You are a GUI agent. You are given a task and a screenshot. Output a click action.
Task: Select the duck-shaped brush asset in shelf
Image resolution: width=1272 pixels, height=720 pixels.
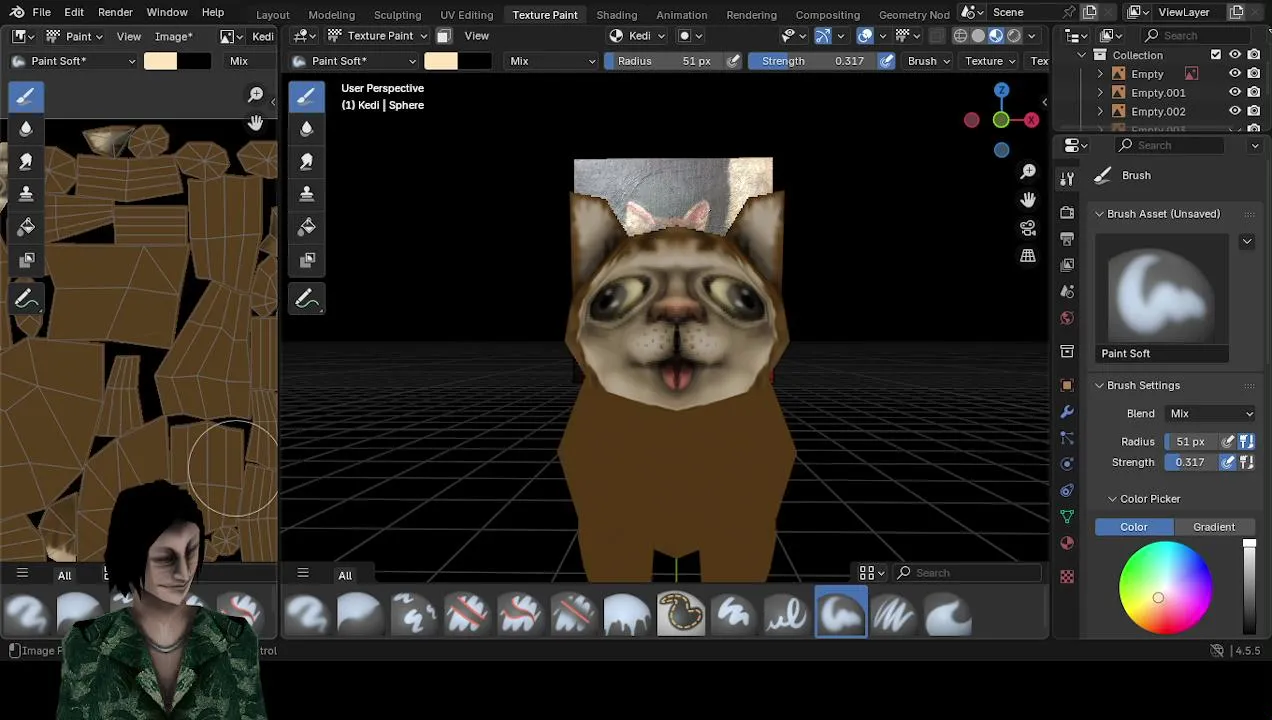[x=681, y=613]
